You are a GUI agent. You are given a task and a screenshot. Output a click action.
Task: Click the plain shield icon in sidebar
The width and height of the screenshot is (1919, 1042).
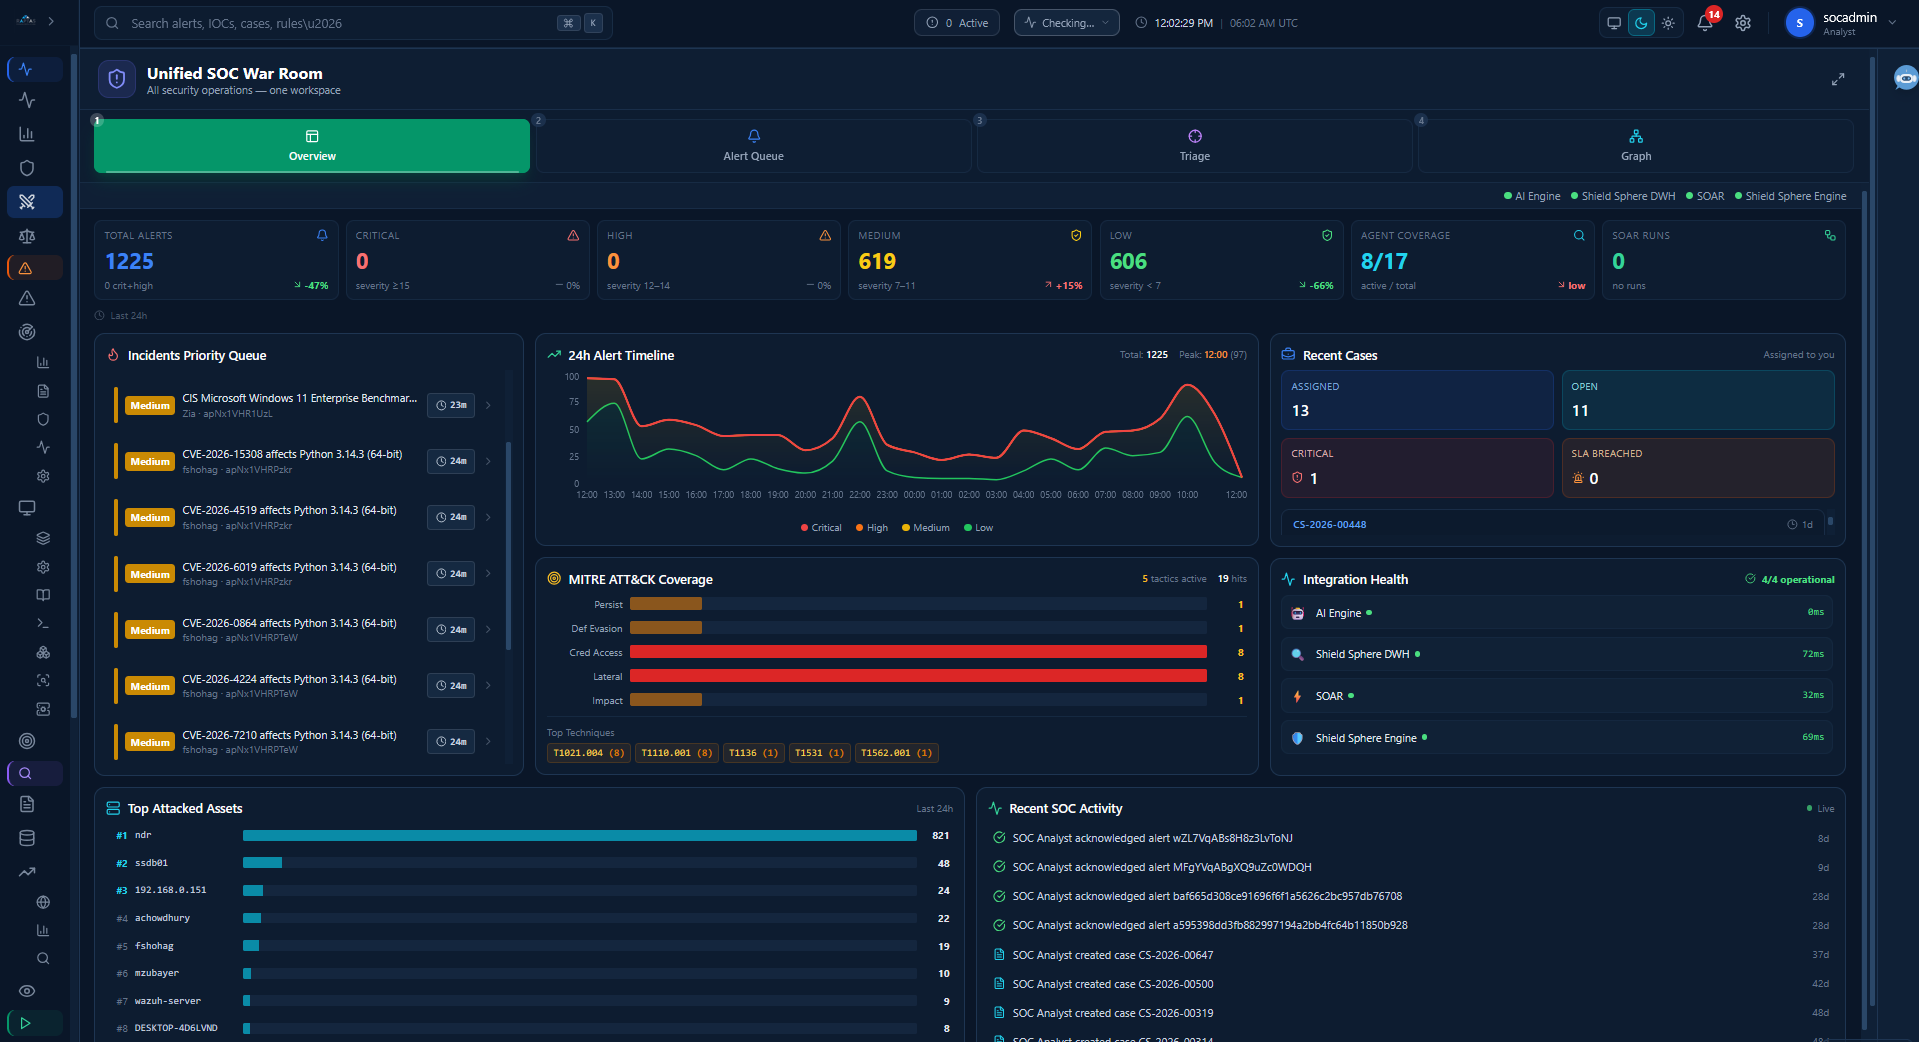27,168
